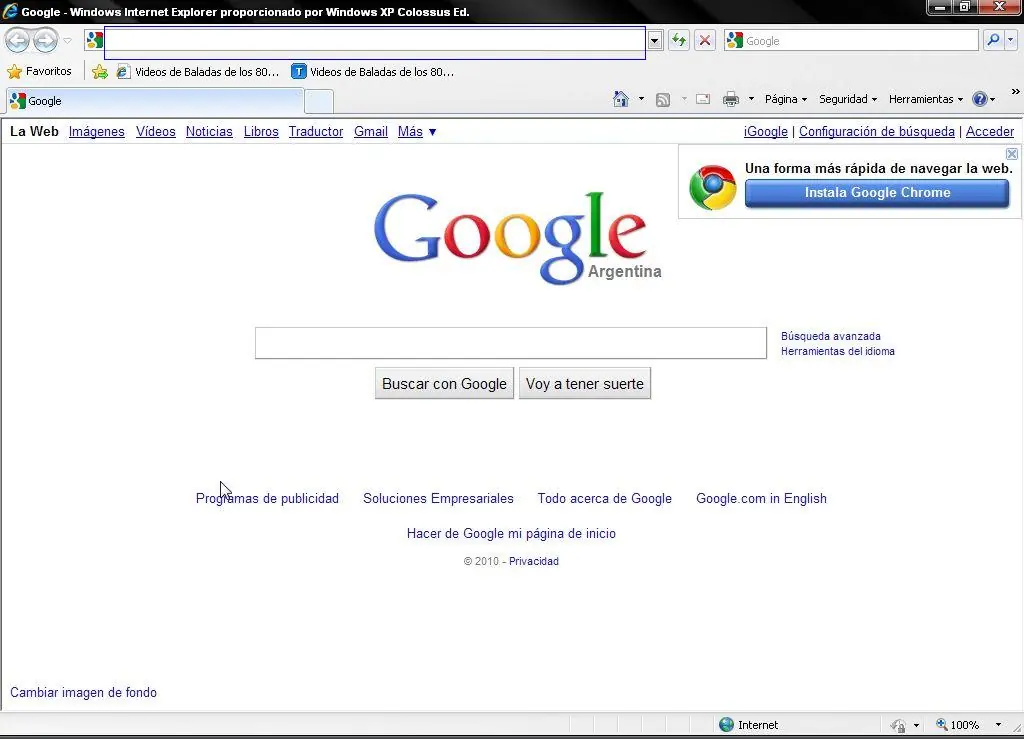This screenshot has width=1024, height=739.
Task: Click Cambiar imagen de fondo link
Action: tap(84, 693)
